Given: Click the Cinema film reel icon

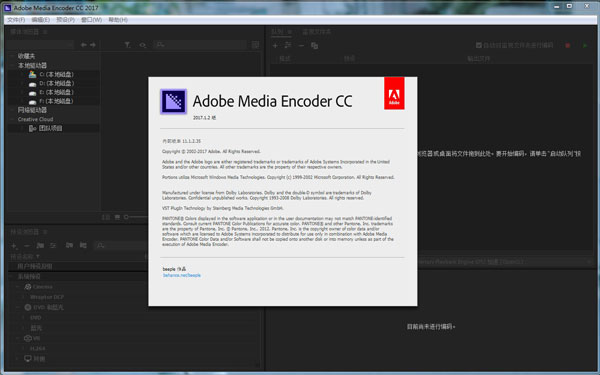Looking at the screenshot, I should (x=28, y=287).
